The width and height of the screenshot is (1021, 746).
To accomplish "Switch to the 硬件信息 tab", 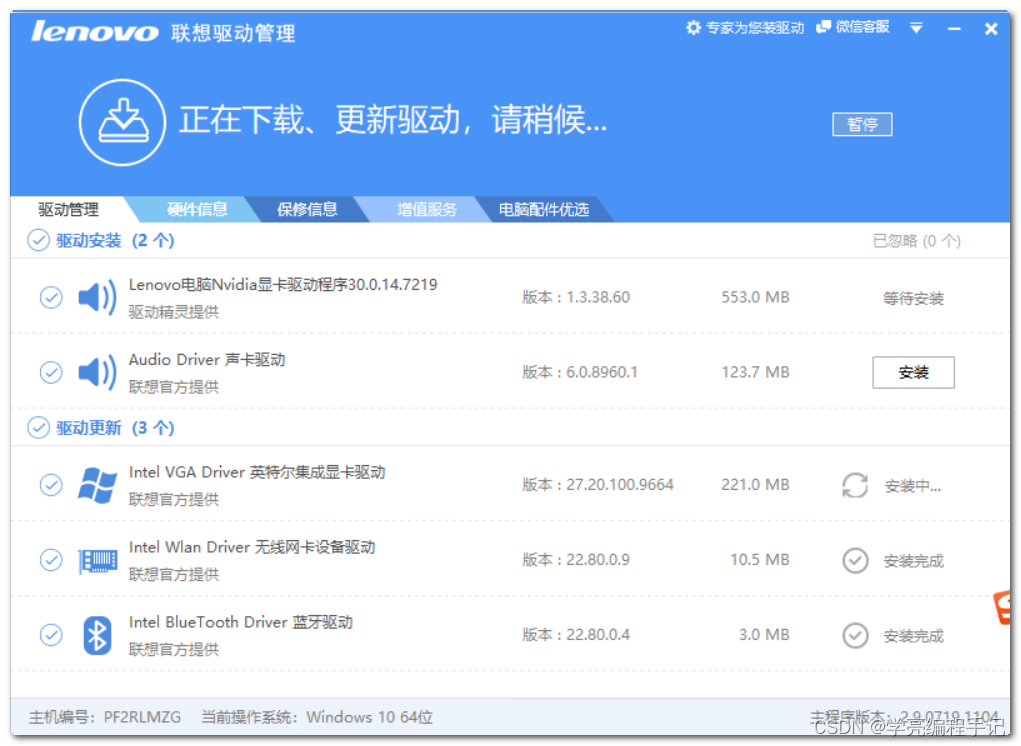I will pyautogui.click(x=197, y=210).
